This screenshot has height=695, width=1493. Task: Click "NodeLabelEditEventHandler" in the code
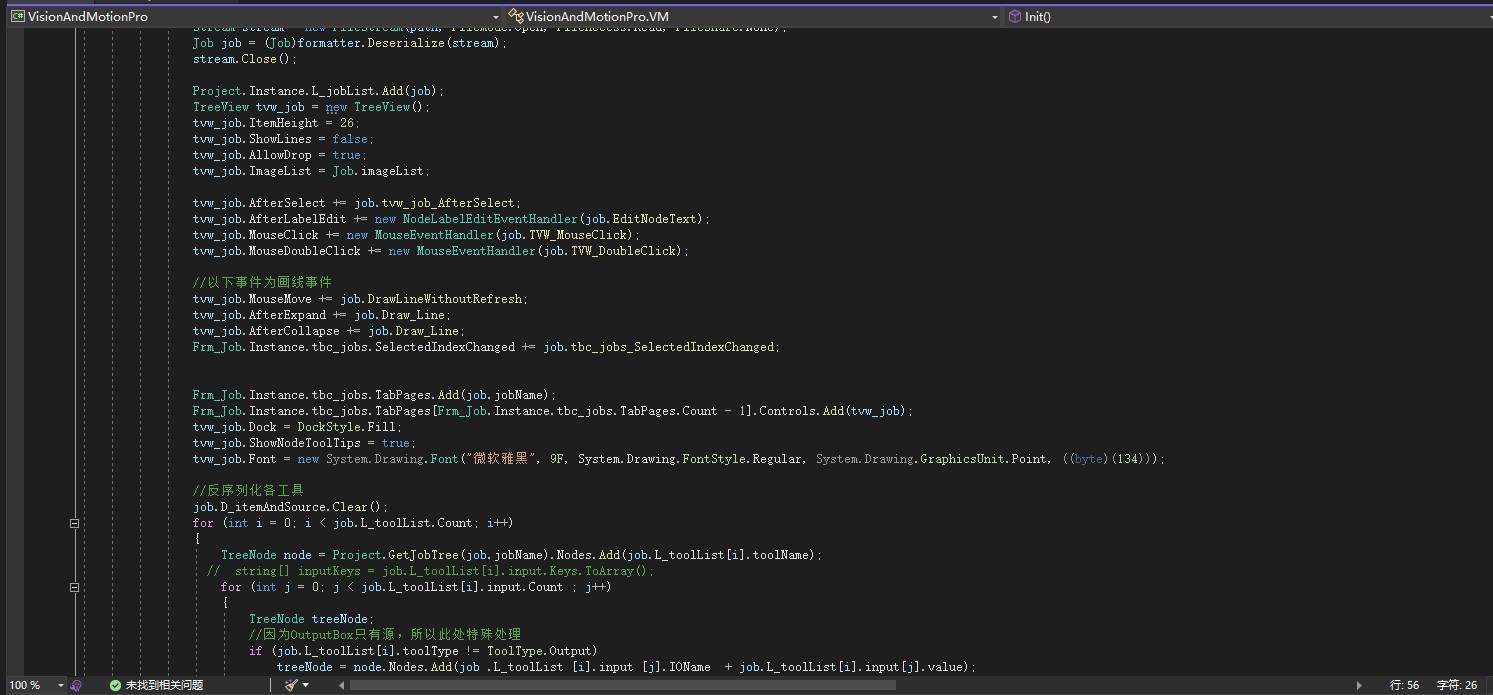tap(489, 219)
